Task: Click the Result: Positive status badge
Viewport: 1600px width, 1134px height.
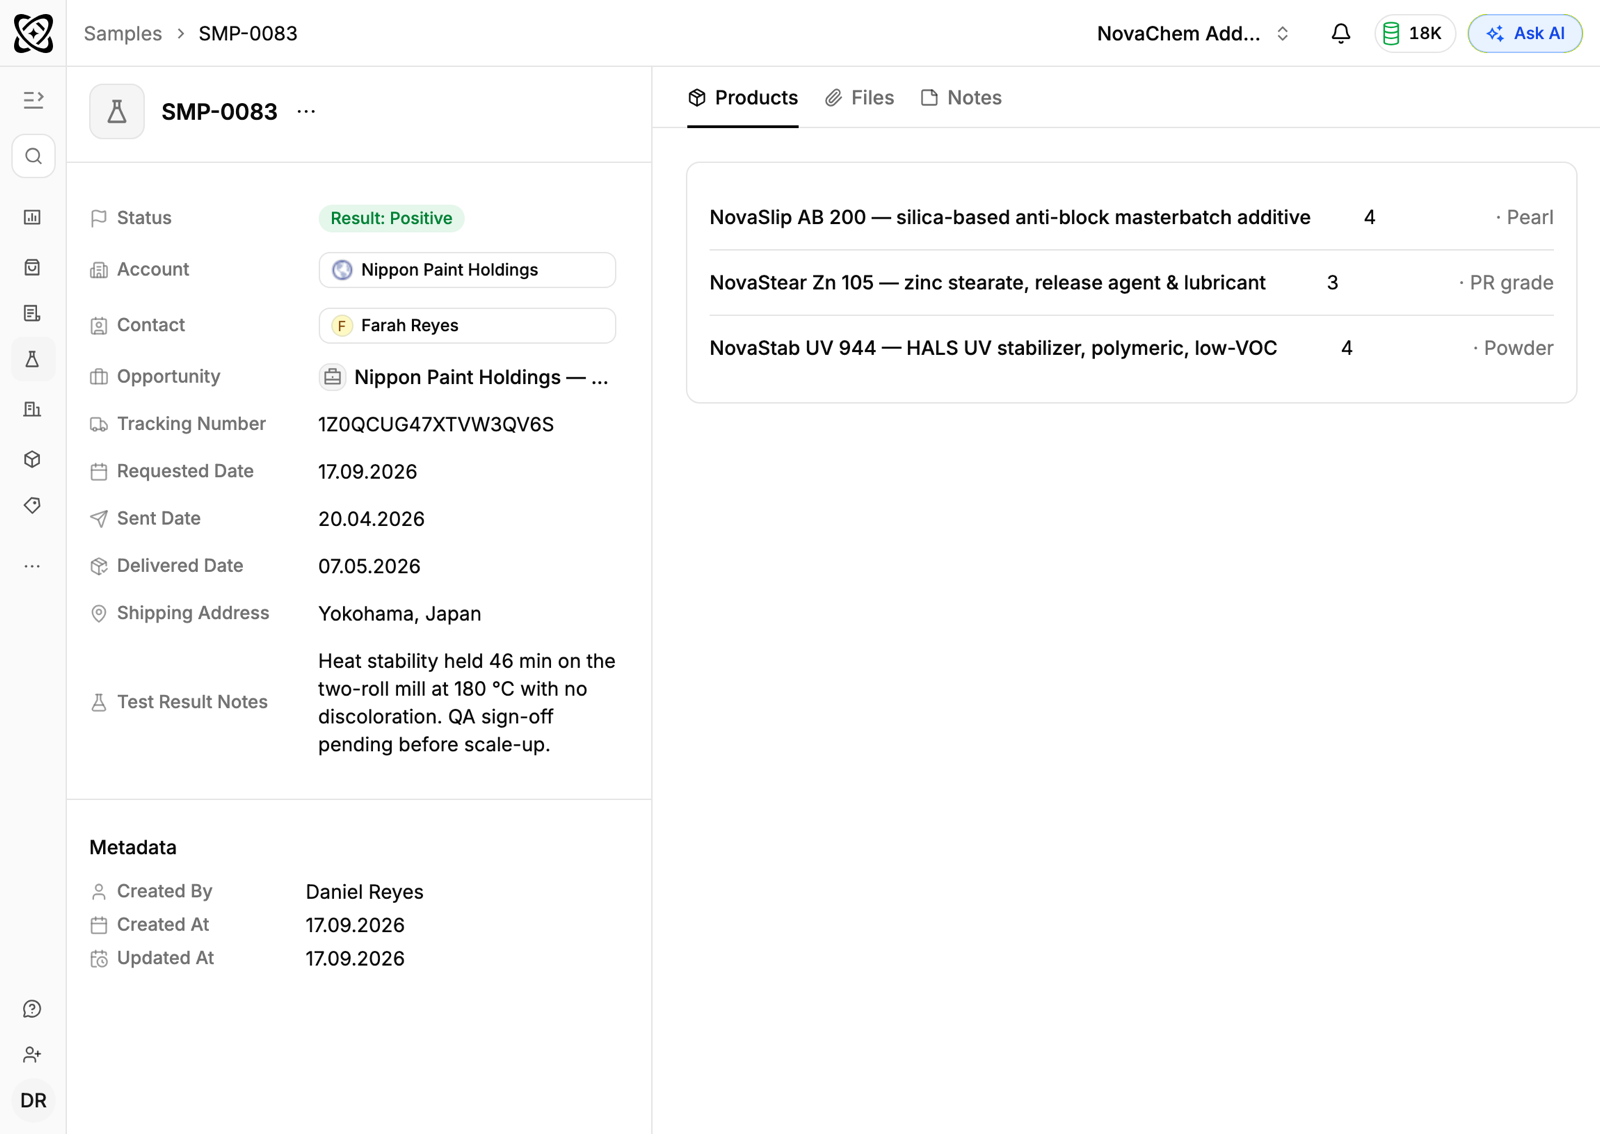Action: (391, 218)
